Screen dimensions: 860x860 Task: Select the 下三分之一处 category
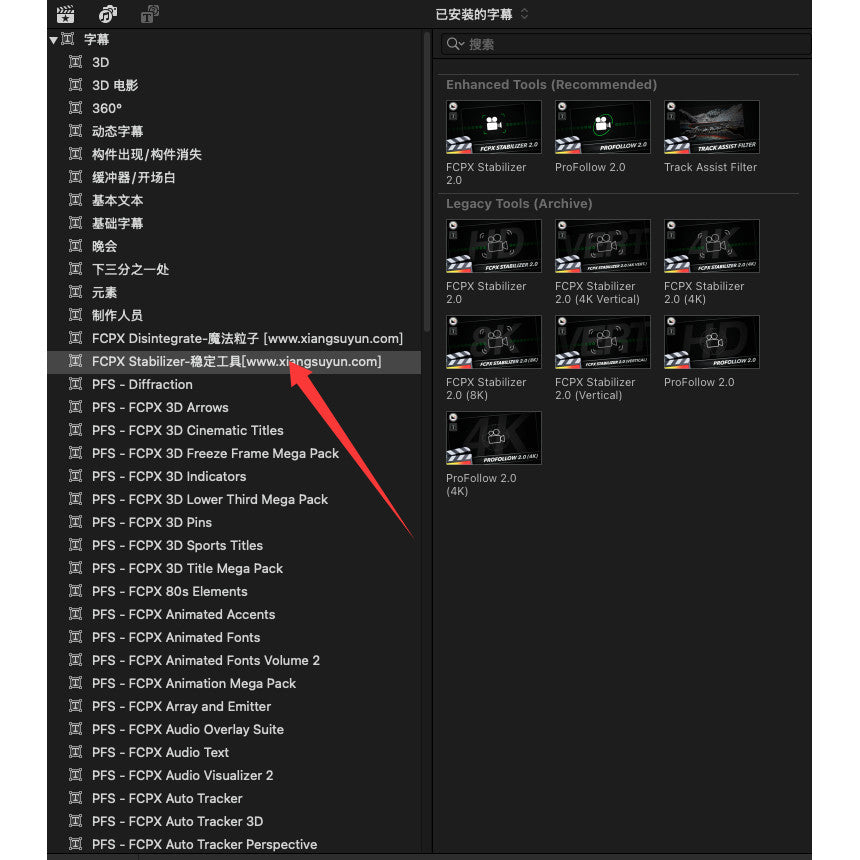pyautogui.click(x=234, y=270)
